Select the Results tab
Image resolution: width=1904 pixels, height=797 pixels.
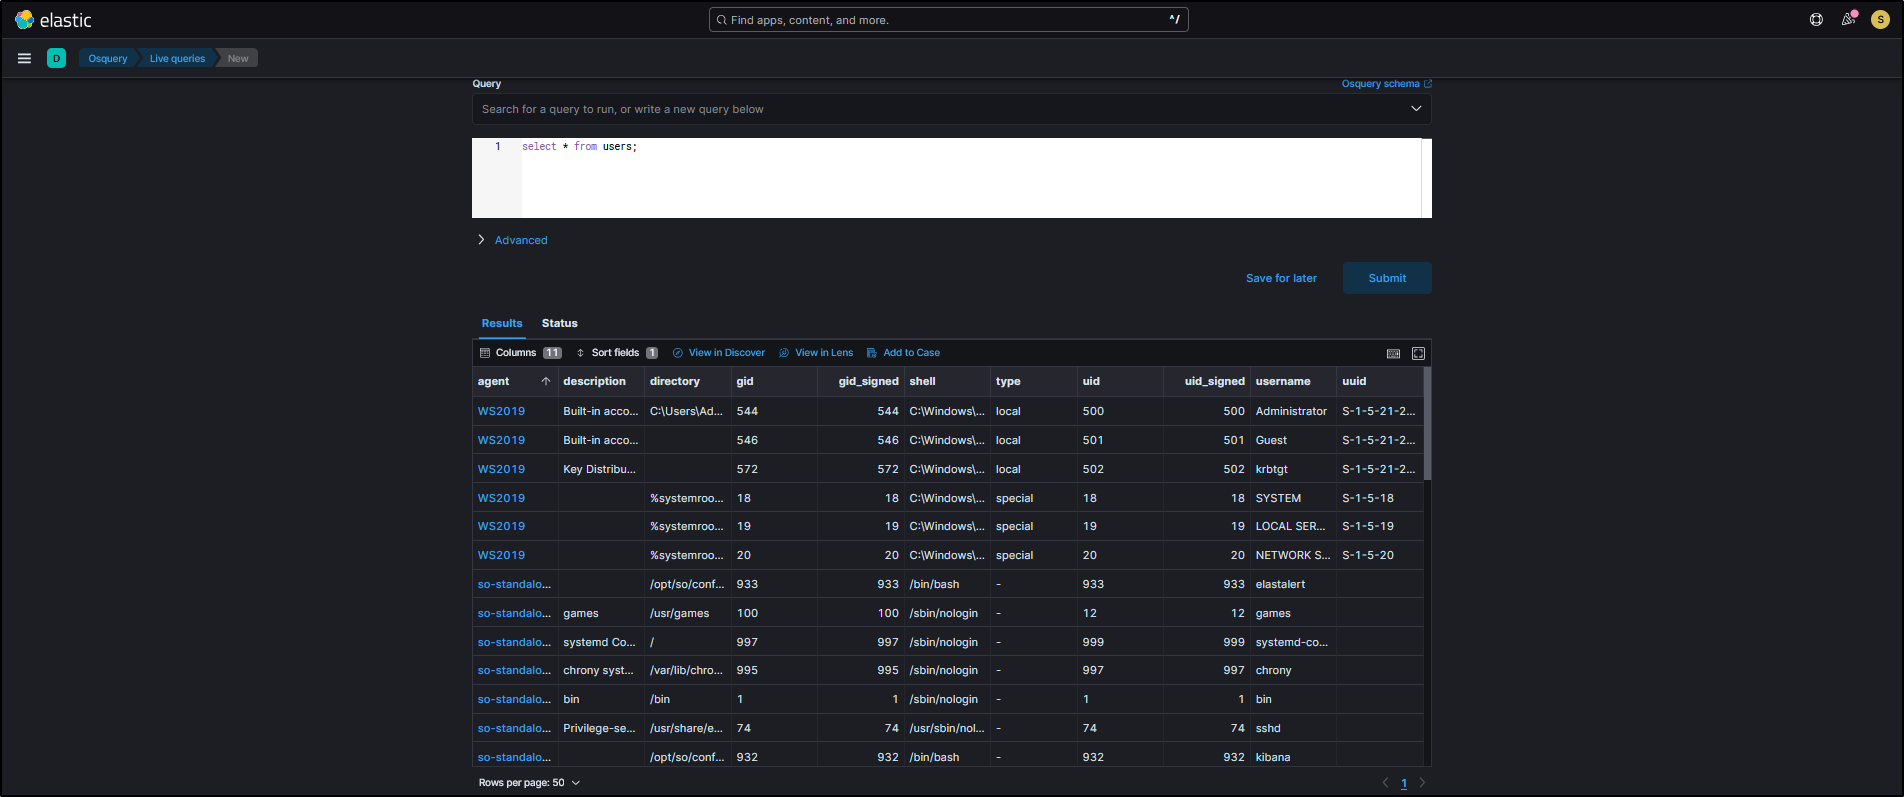coord(501,323)
